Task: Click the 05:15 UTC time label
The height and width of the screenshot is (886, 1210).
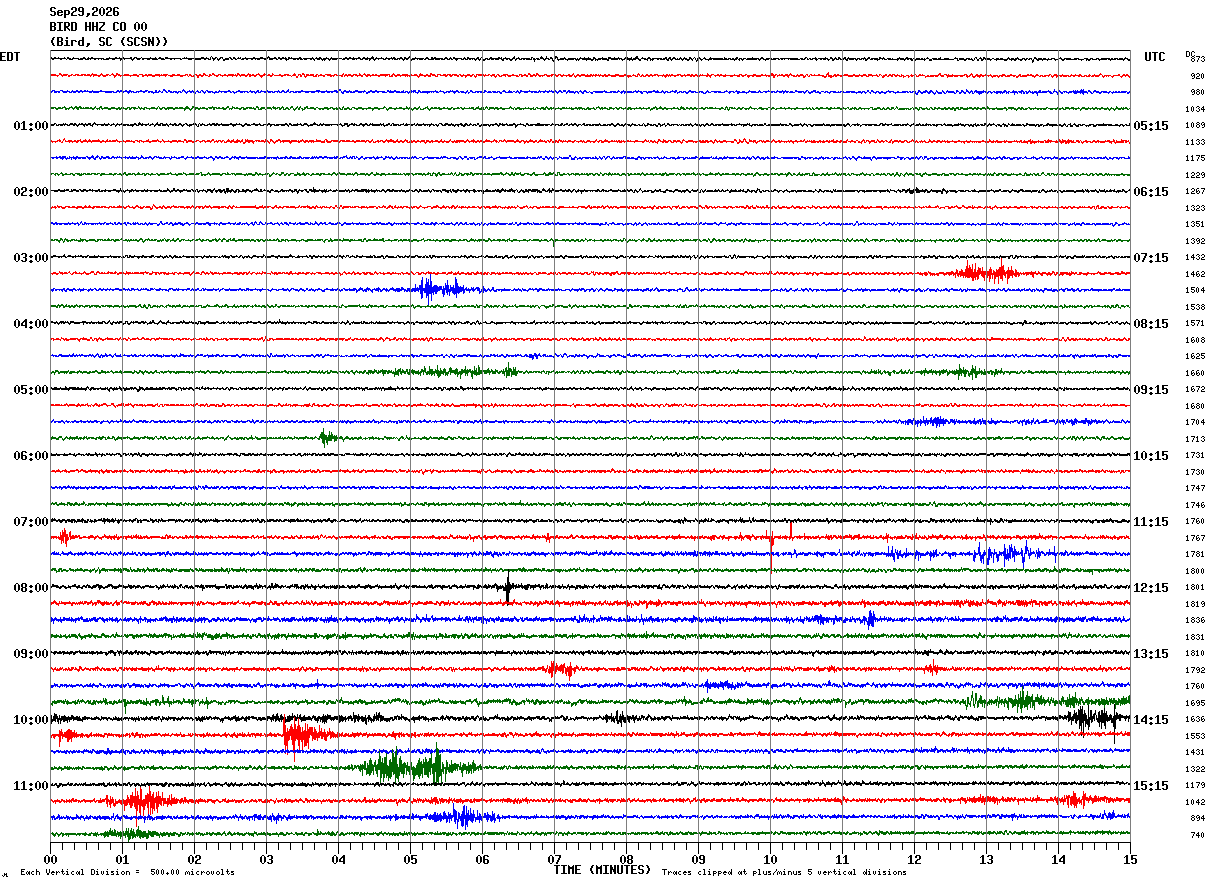Action: coord(1151,126)
